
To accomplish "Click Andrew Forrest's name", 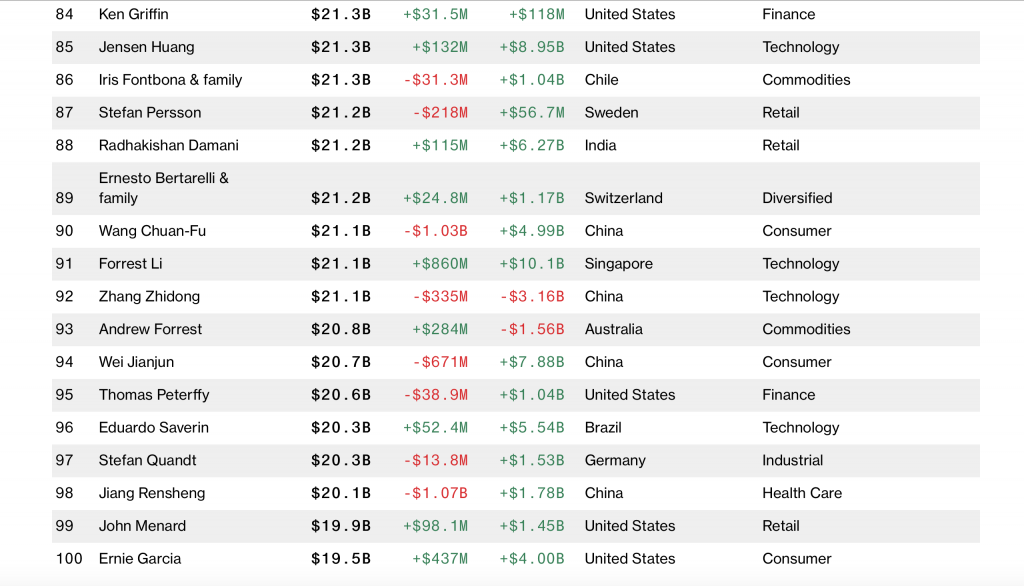I will click(150, 329).
